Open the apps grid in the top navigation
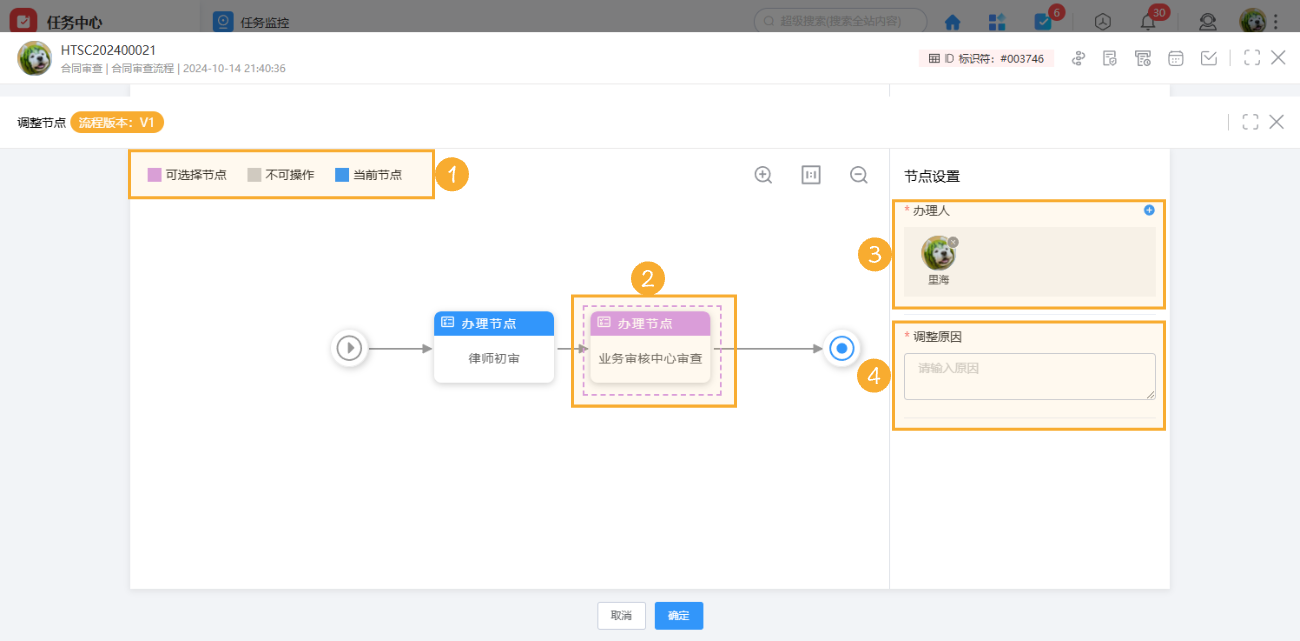The height and width of the screenshot is (641, 1300). 995,20
